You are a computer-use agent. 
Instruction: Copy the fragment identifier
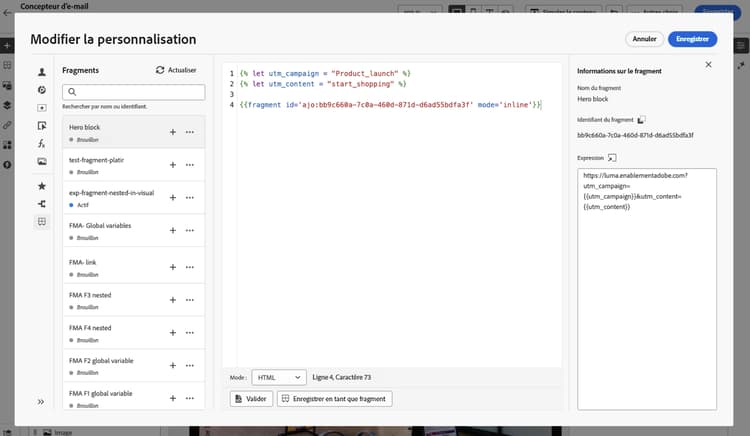[x=641, y=120]
